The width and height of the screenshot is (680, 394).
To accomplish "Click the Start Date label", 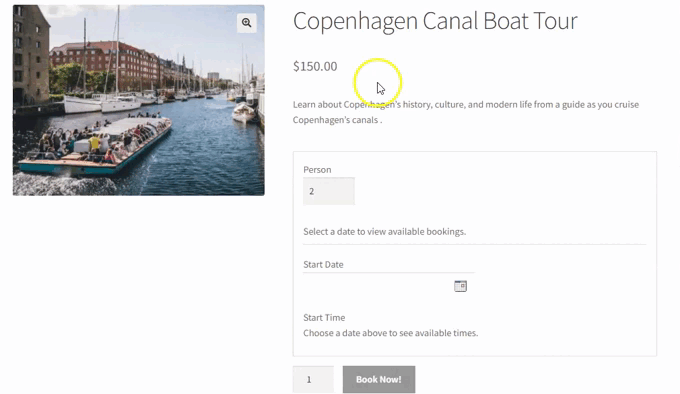I will 323,264.
